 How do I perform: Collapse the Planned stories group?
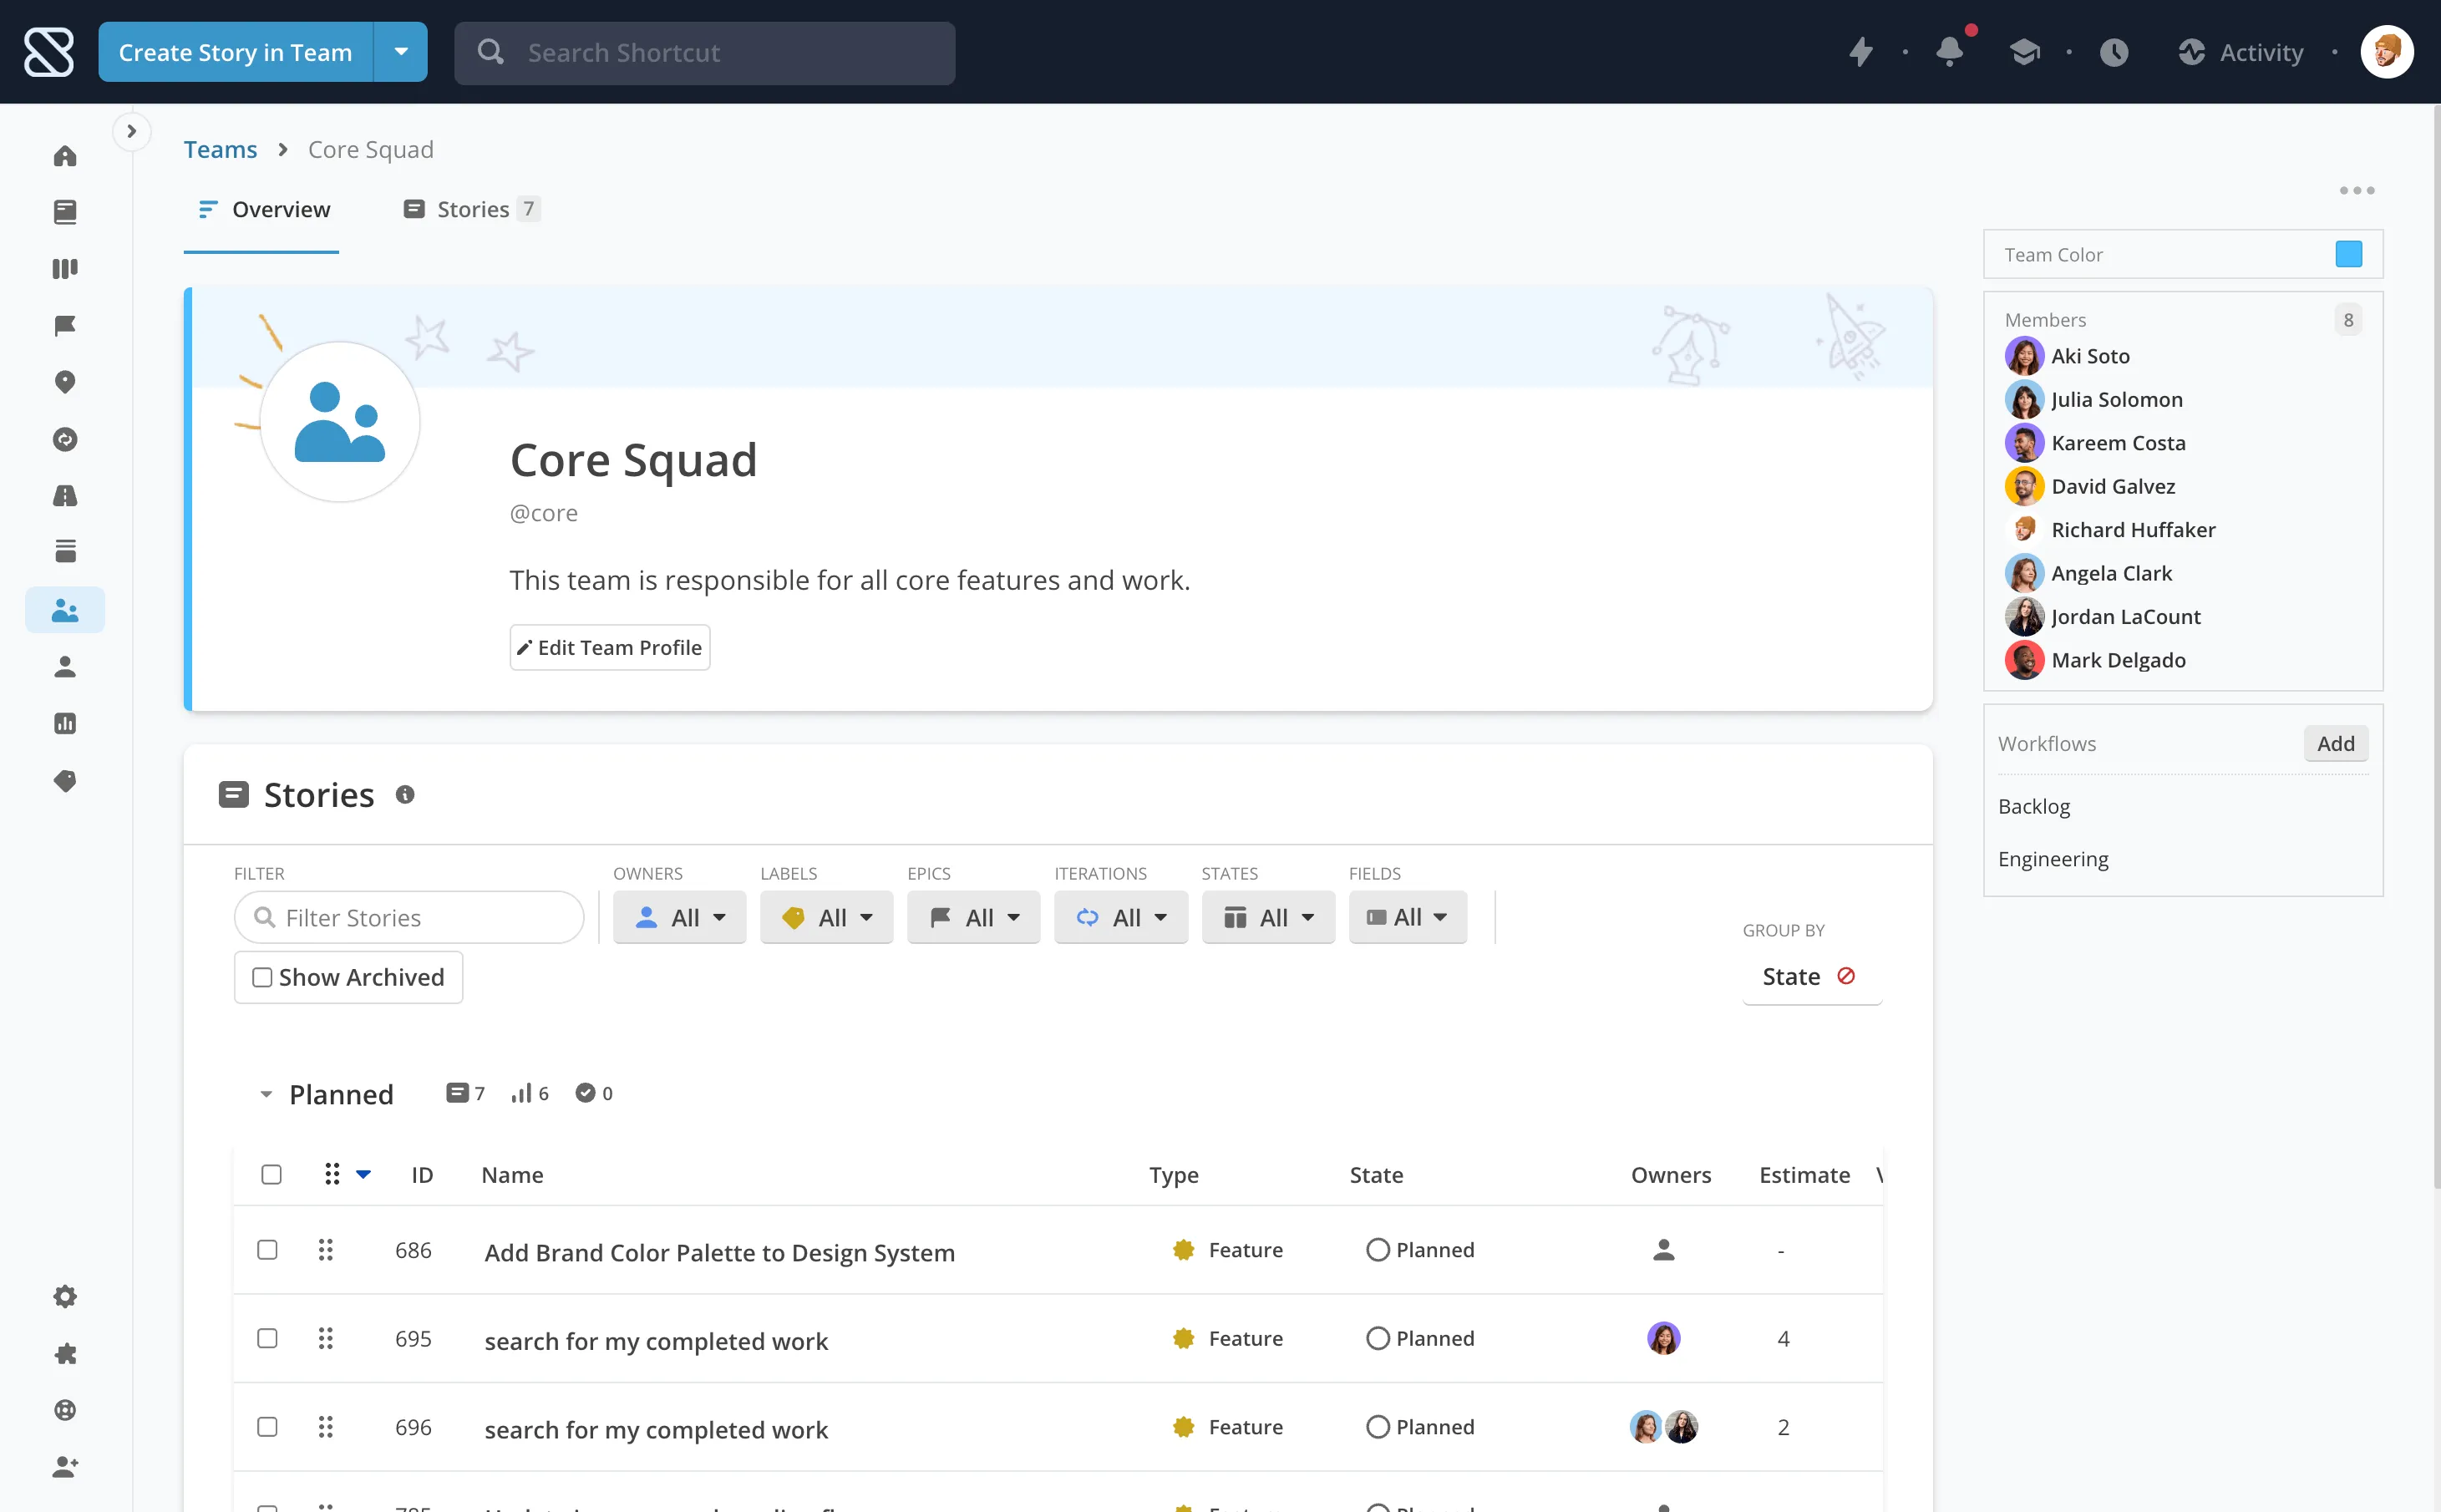(266, 1094)
